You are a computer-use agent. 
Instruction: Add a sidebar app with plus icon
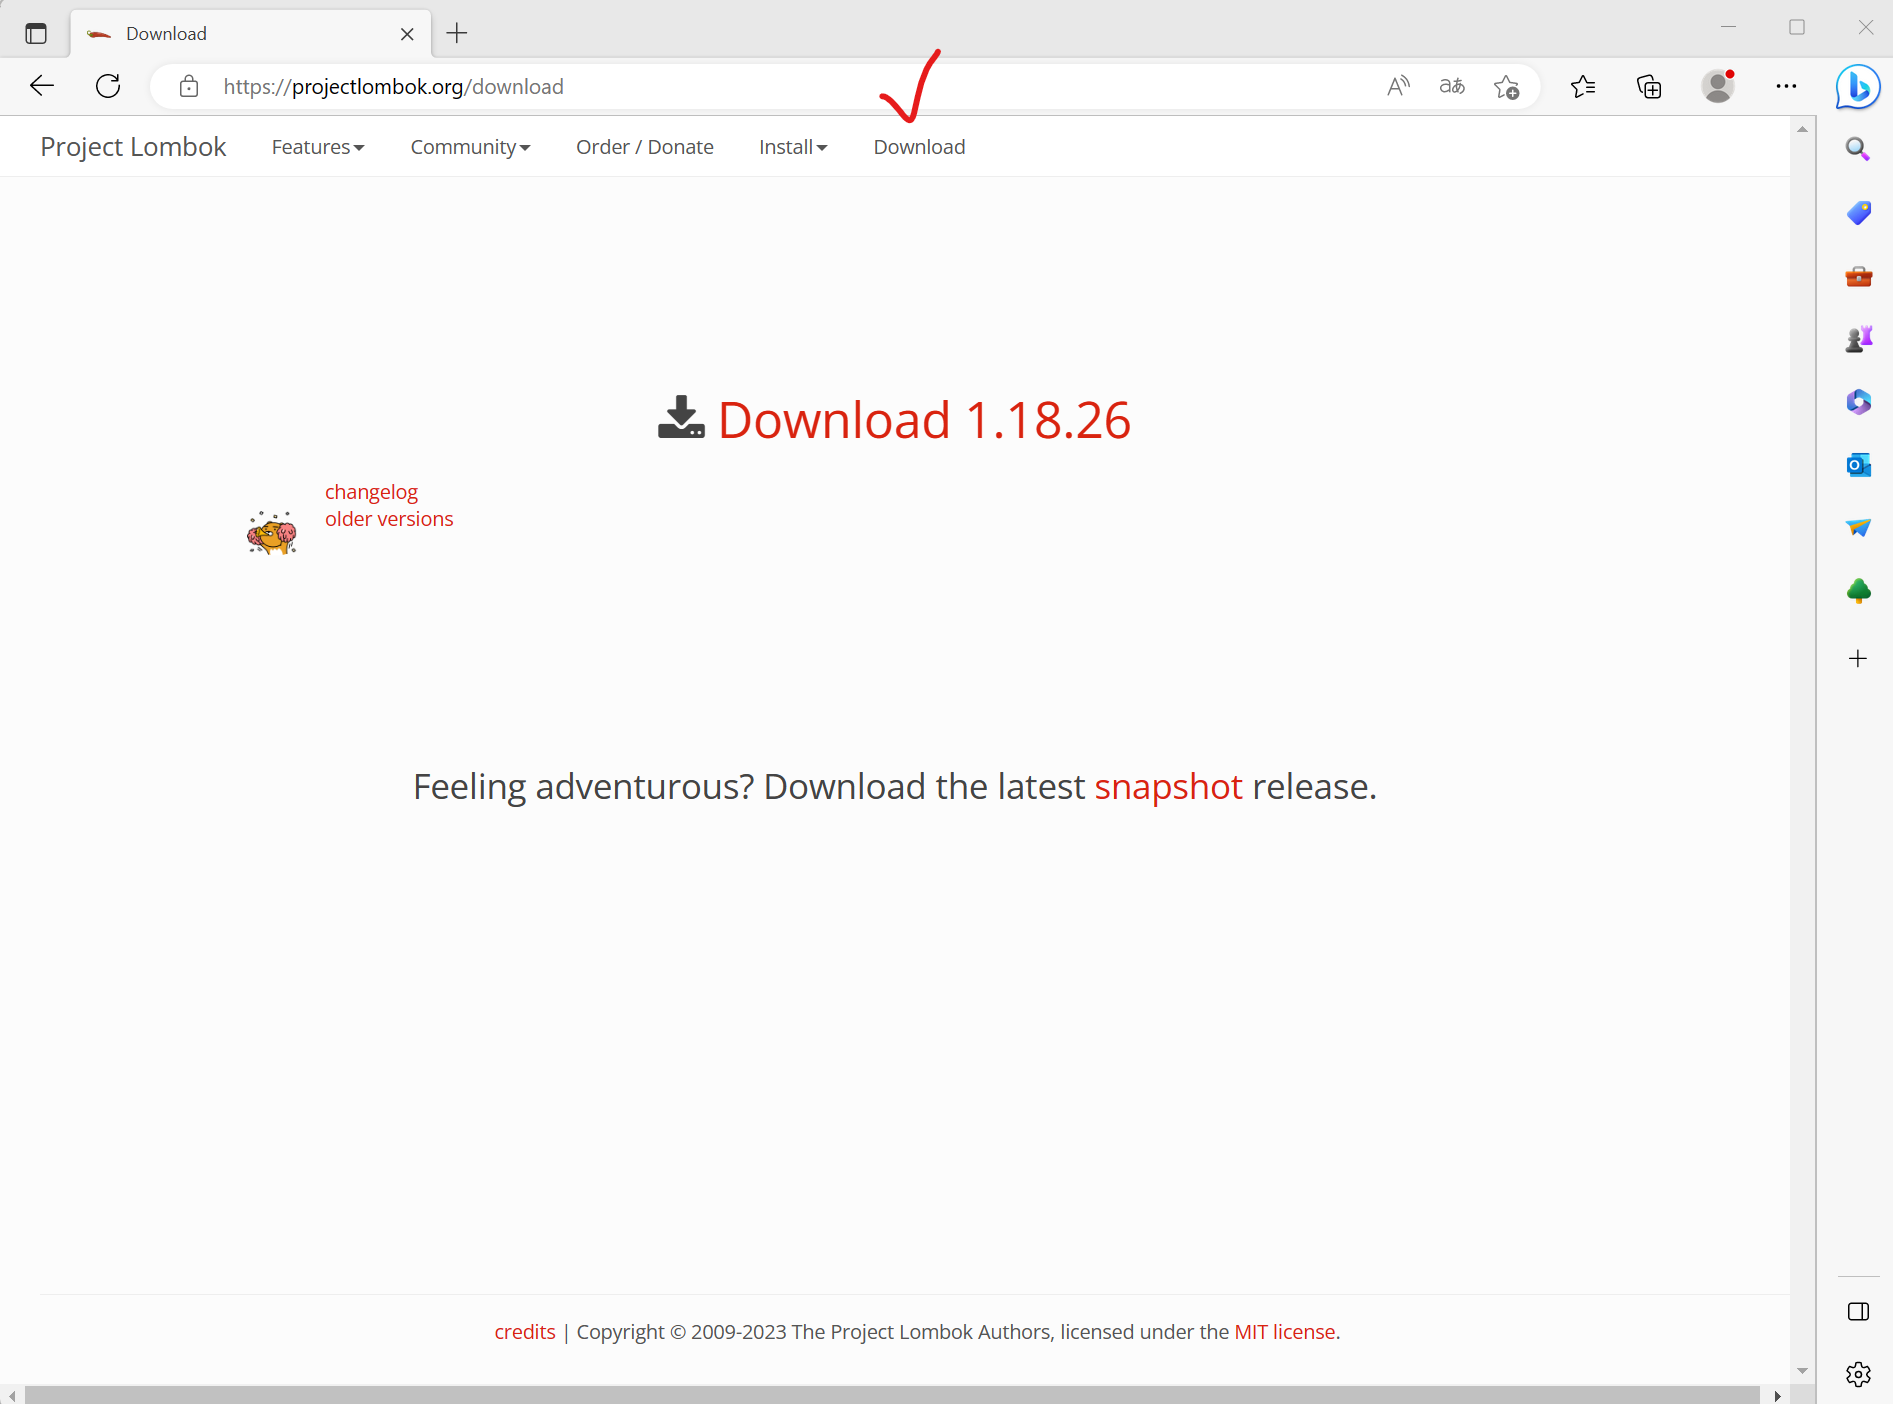1858,658
